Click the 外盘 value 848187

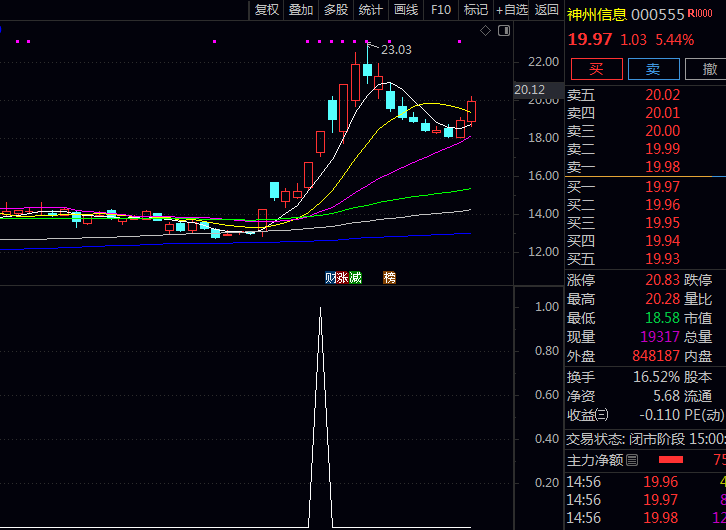tap(656, 356)
